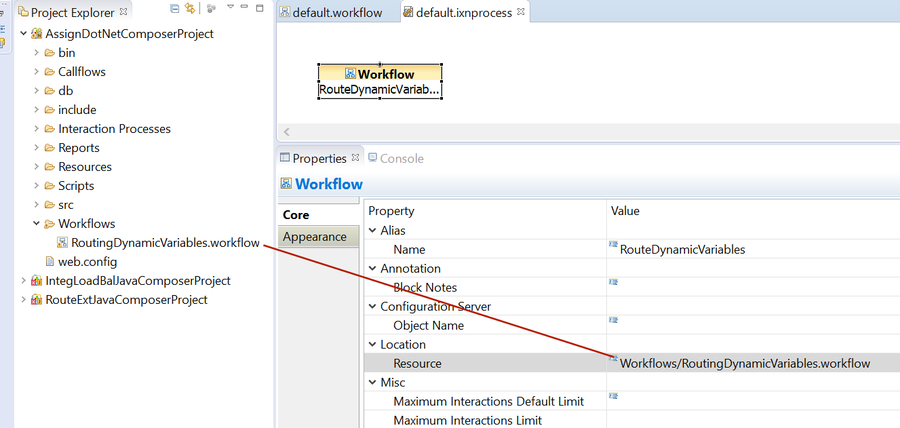Click IntegLoadBalJavaComposerProject project icon

[37, 281]
